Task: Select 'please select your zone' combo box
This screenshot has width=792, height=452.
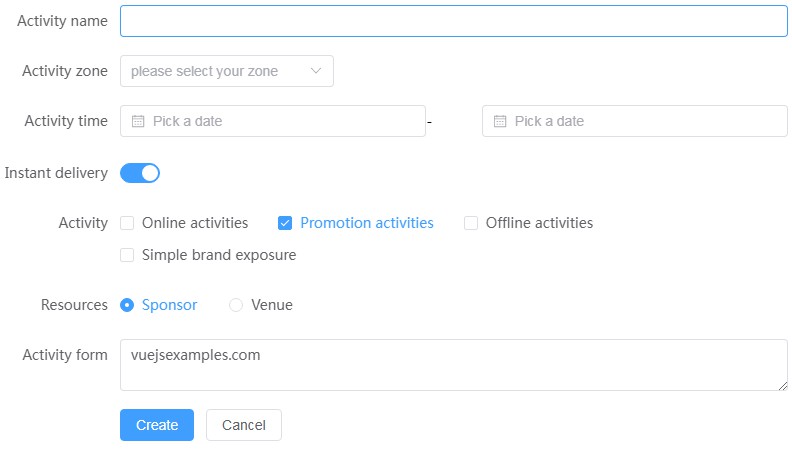Action: [x=216, y=71]
